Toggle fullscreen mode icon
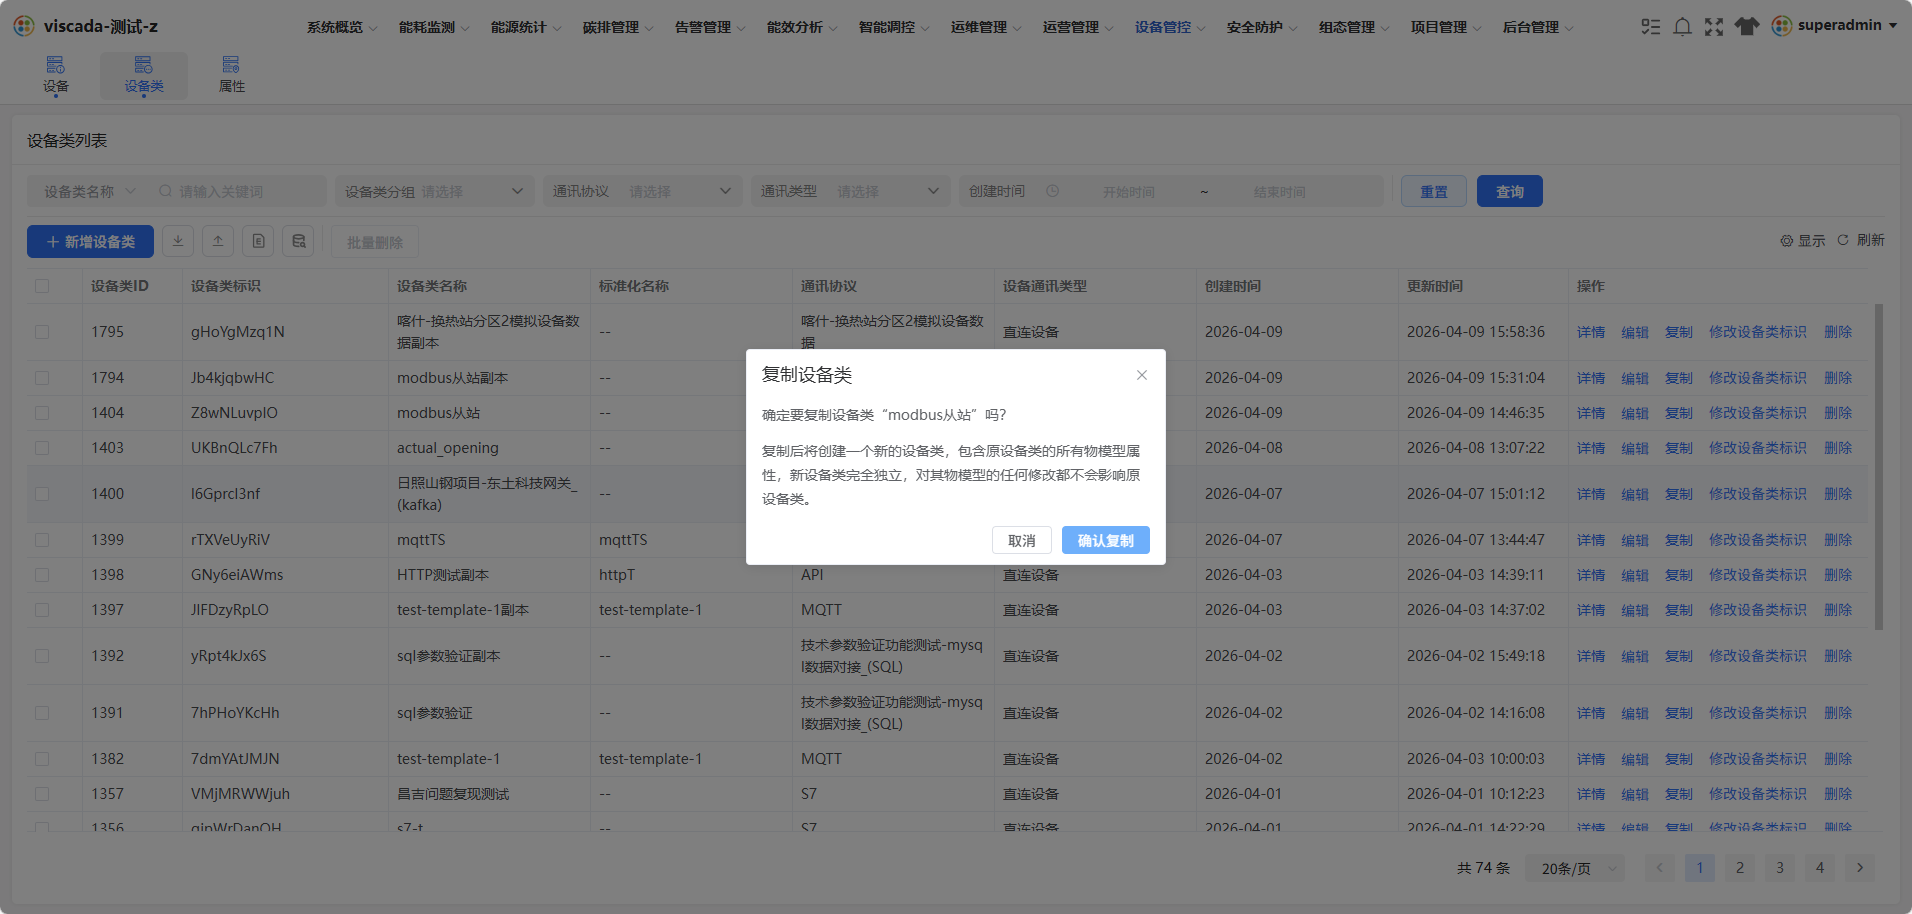Image resolution: width=1912 pixels, height=914 pixels. pos(1714,27)
